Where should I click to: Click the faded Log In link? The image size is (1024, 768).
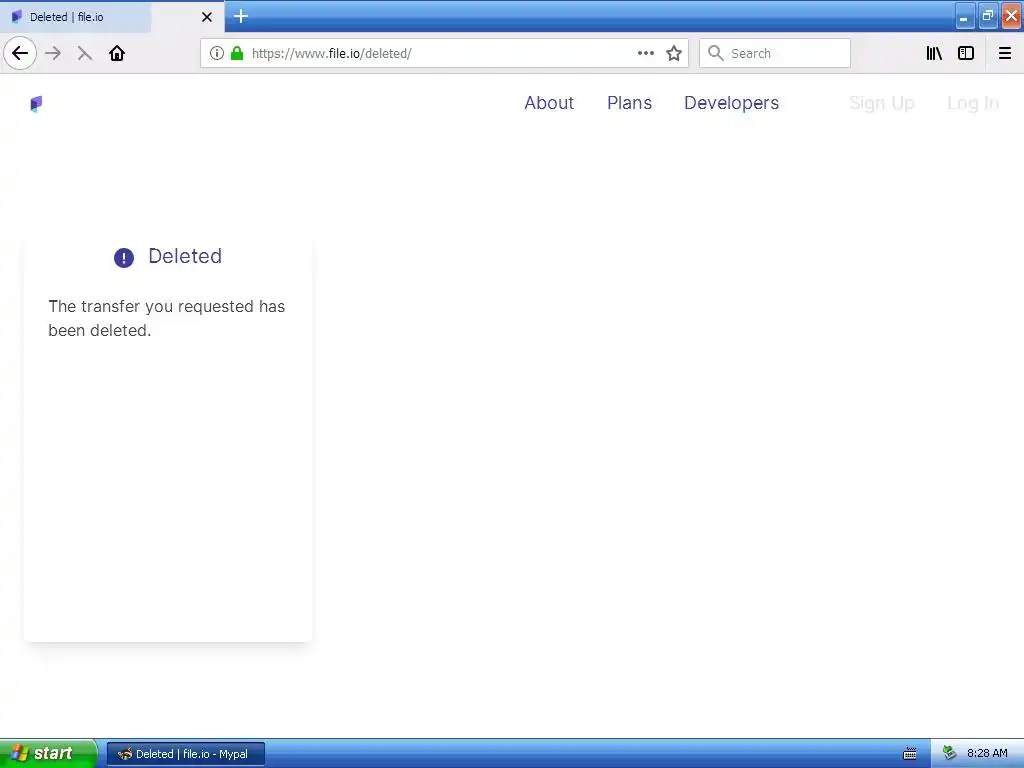coord(973,103)
